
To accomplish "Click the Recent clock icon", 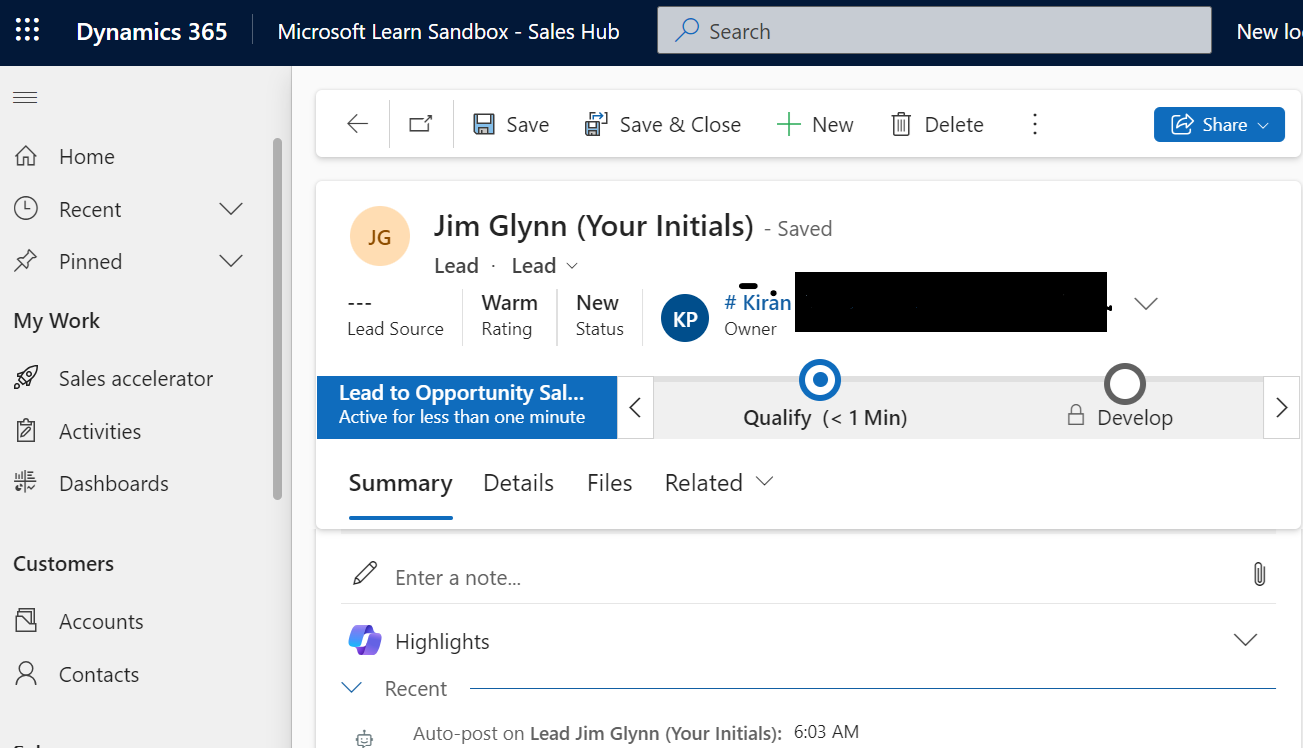I will [x=26, y=209].
